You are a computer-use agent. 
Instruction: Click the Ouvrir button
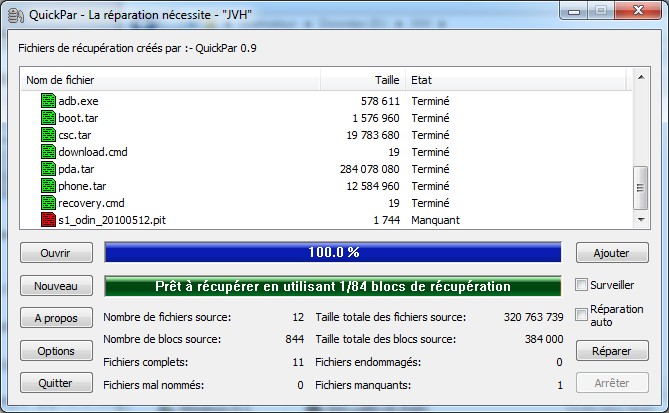(56, 253)
